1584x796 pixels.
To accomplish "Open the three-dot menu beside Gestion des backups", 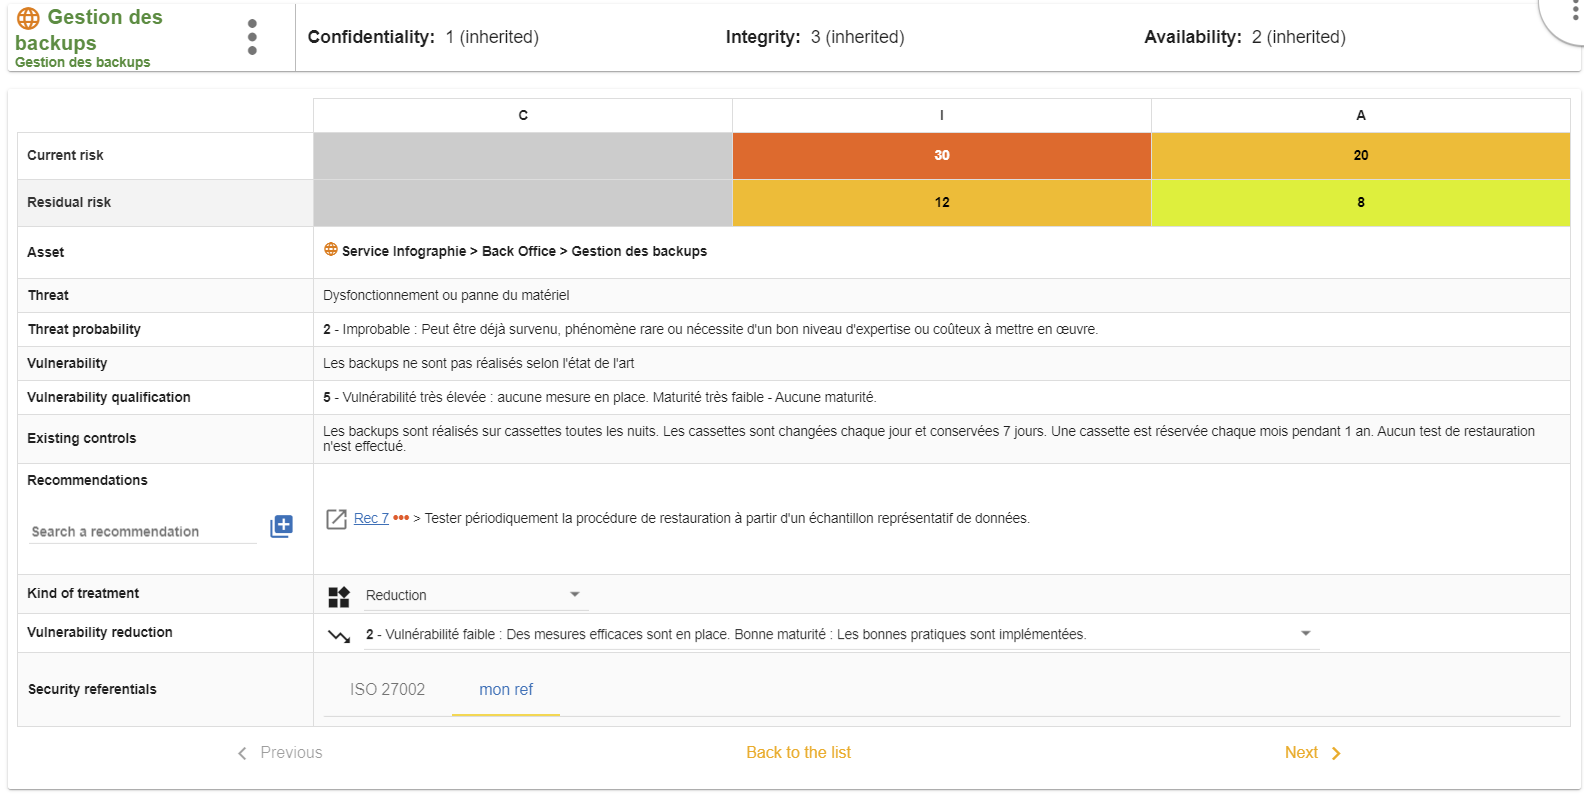I will (252, 37).
